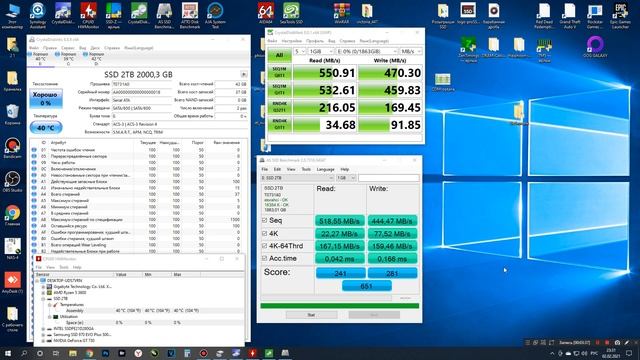The height and width of the screenshot is (360, 640).
Task: Uncheck the Seq test in AS SSD
Action: pos(264,220)
